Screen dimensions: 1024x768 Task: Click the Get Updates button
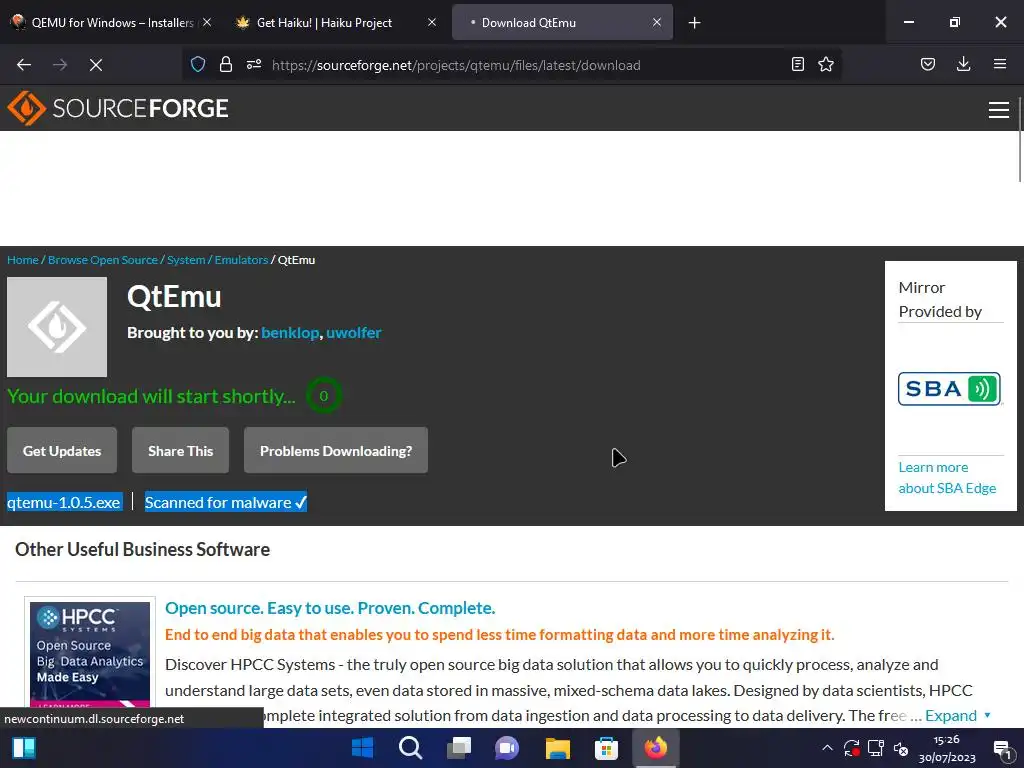[62, 451]
